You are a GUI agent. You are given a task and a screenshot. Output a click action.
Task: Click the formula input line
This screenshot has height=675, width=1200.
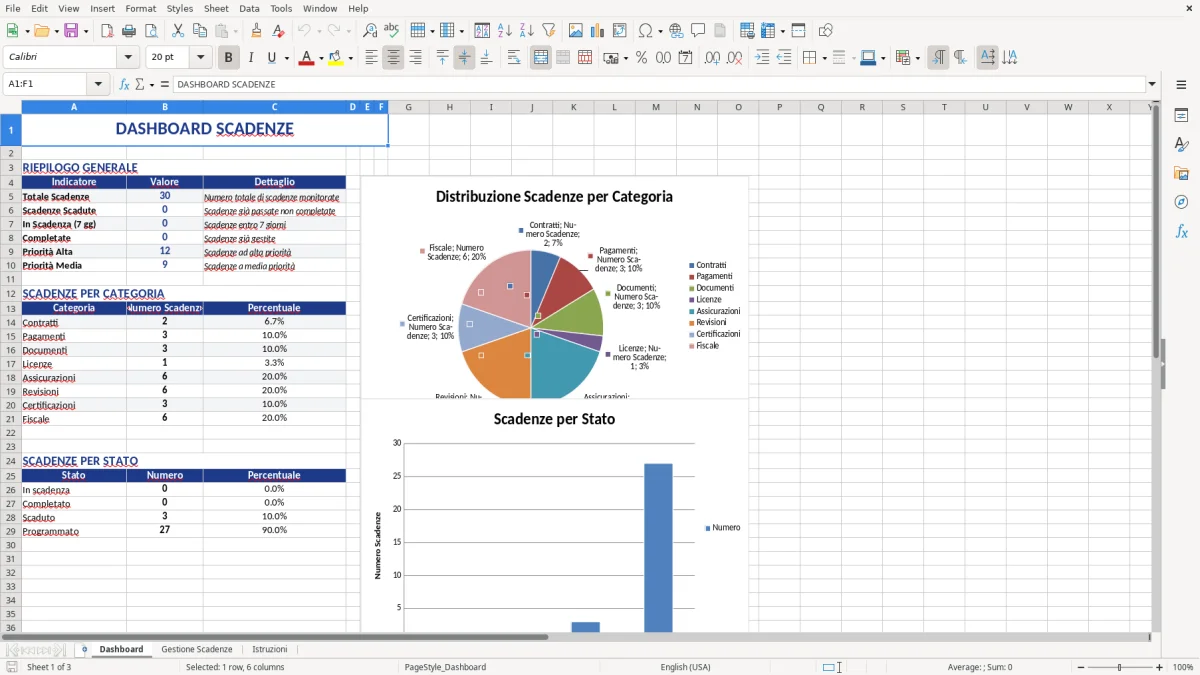[659, 84]
